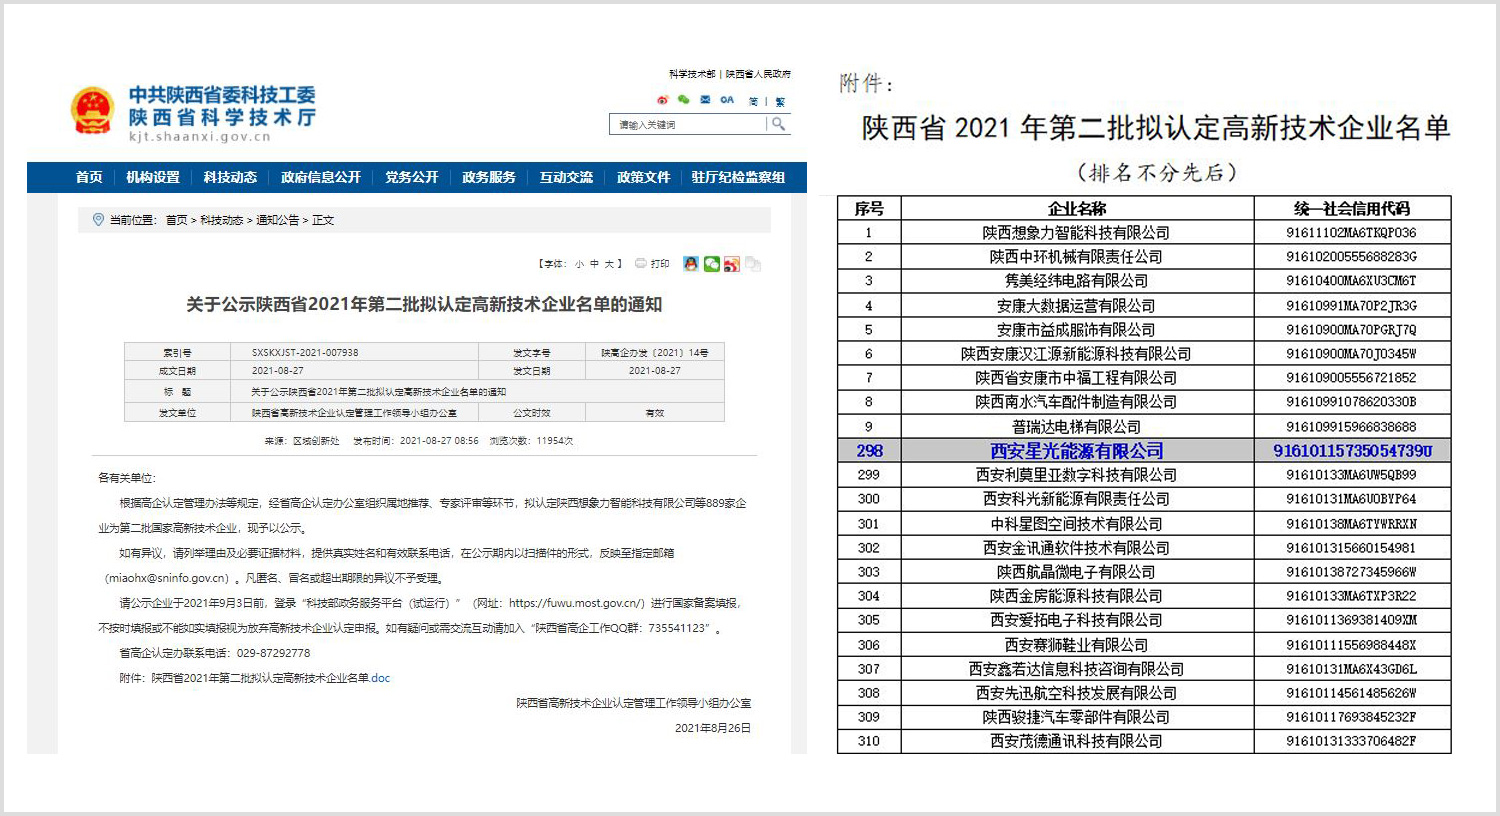1500x816 pixels.
Task: Click the article title heading
Action: pos(424,304)
